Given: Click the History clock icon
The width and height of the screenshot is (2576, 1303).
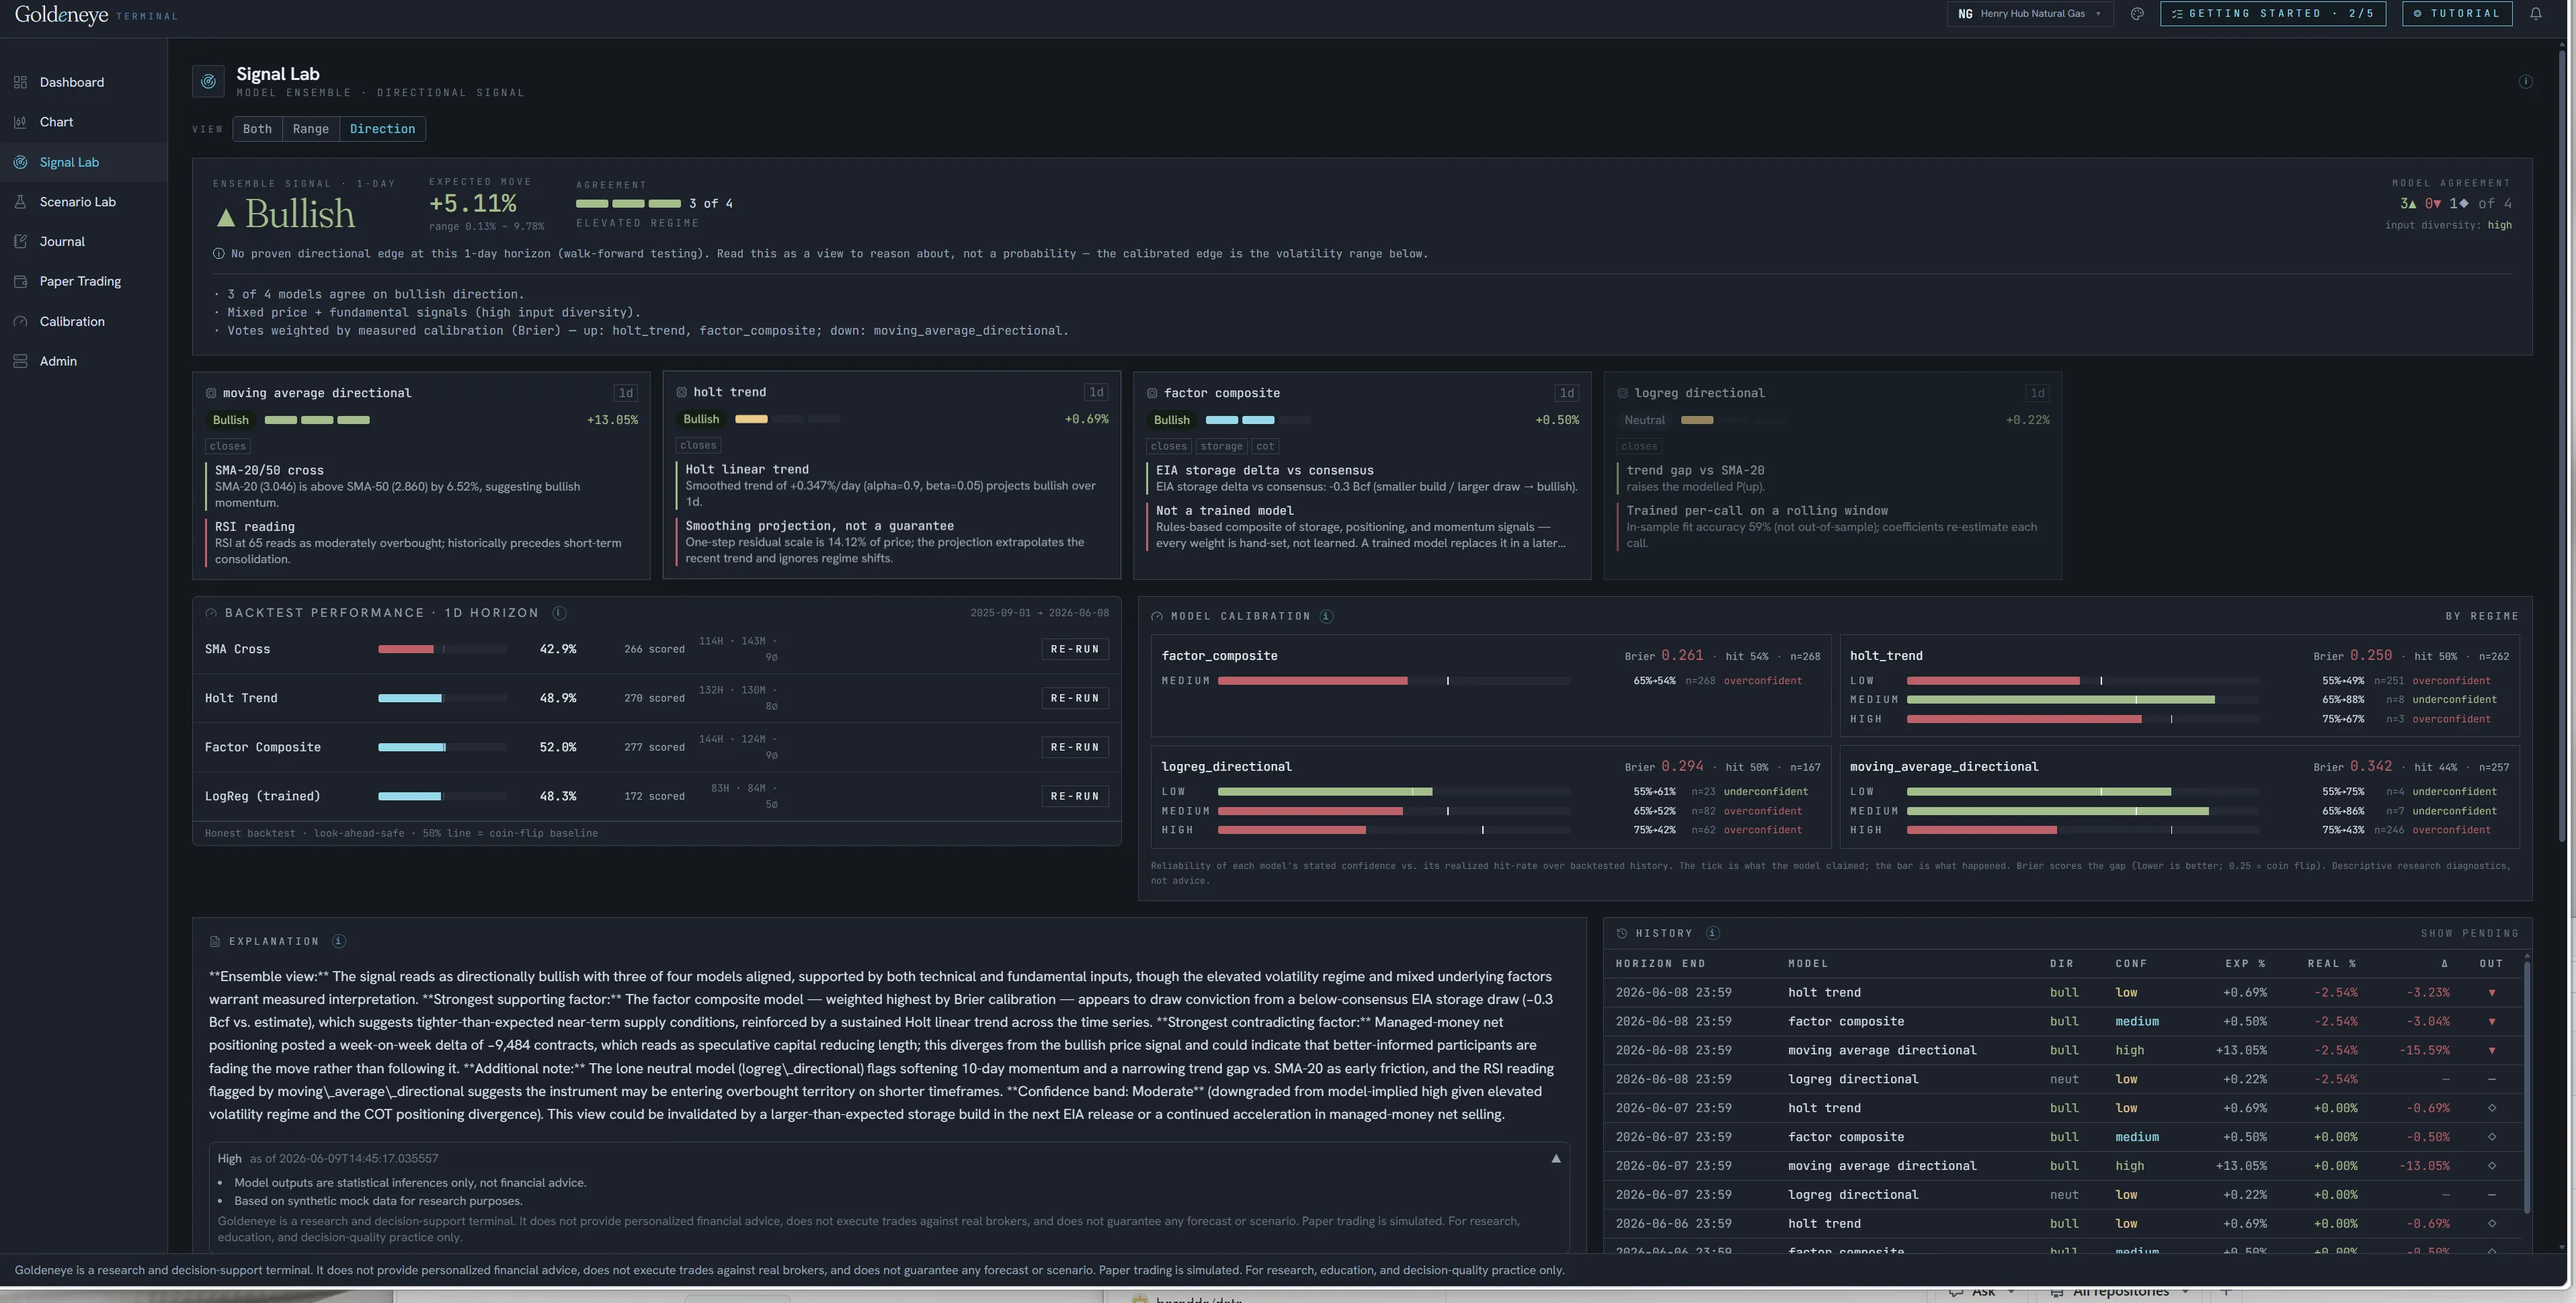Looking at the screenshot, I should point(1622,933).
